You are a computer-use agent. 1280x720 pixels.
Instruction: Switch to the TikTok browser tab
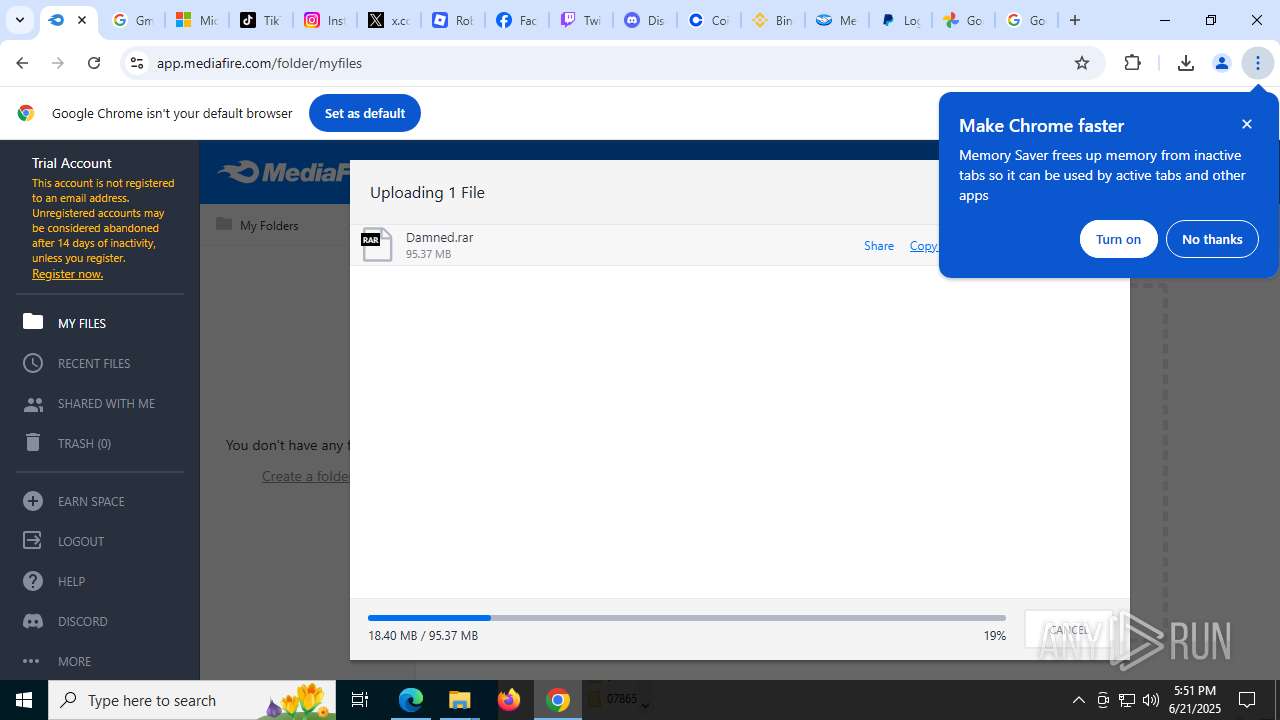pos(260,20)
